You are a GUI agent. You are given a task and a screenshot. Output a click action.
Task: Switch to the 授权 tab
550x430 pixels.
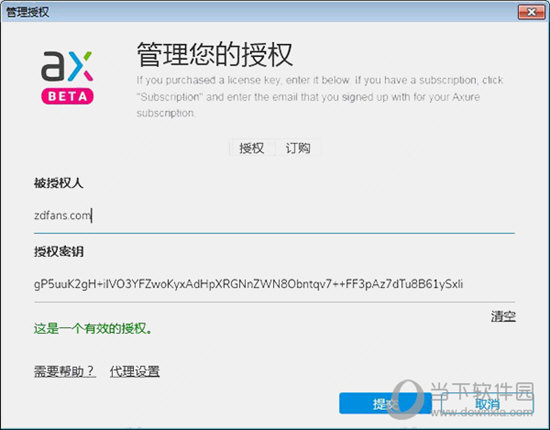click(x=251, y=148)
